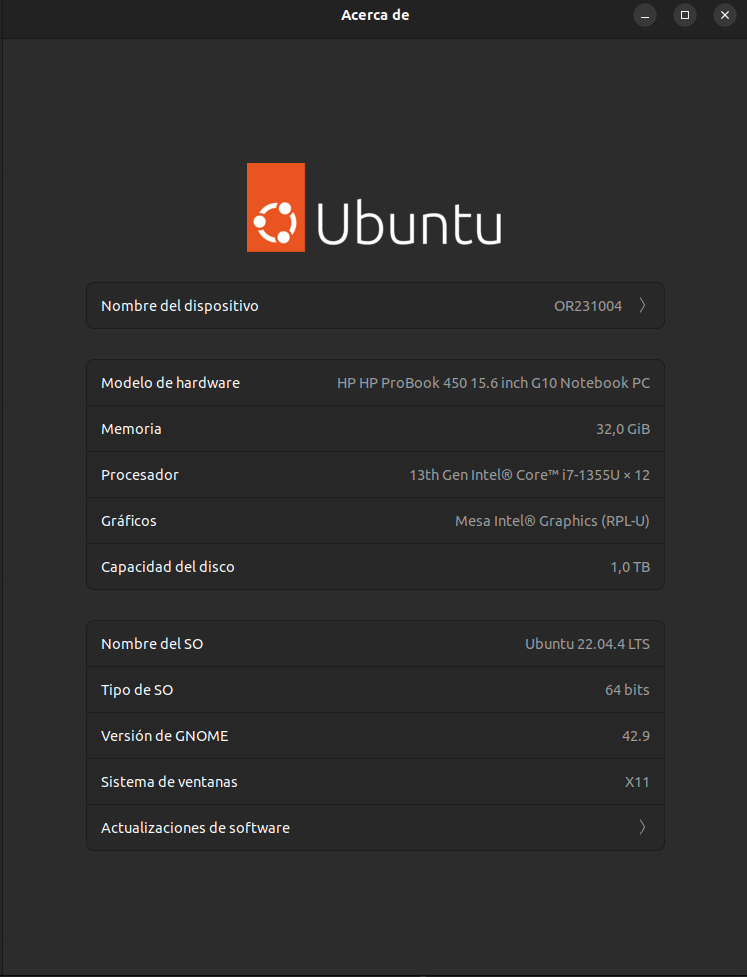Open the device name editor
Screen dimensions: 747x977
(375, 305)
